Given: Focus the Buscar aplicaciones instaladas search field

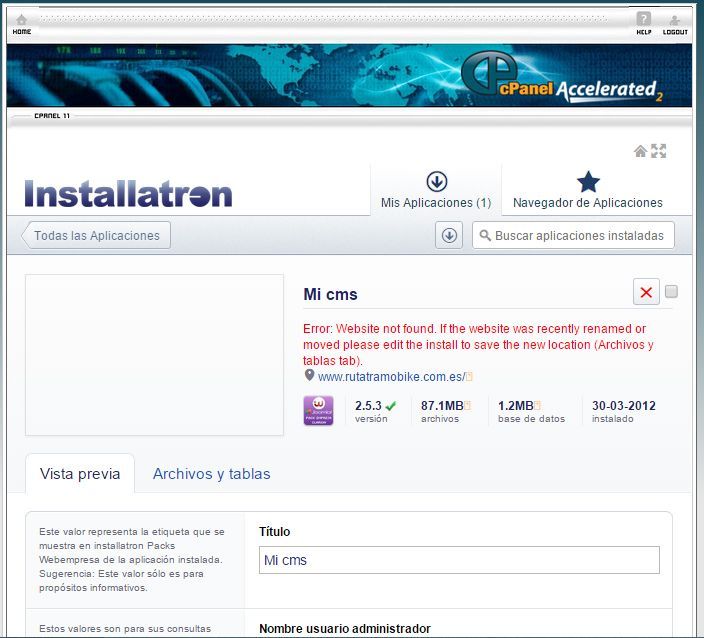Looking at the screenshot, I should click(573, 235).
